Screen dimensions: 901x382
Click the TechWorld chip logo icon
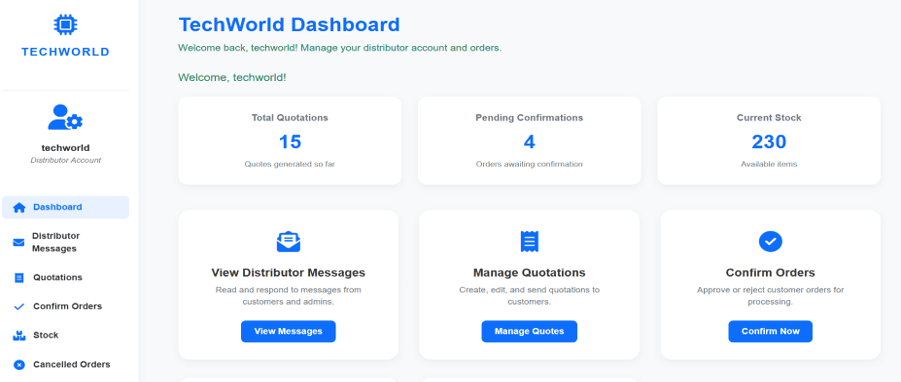pos(65,25)
